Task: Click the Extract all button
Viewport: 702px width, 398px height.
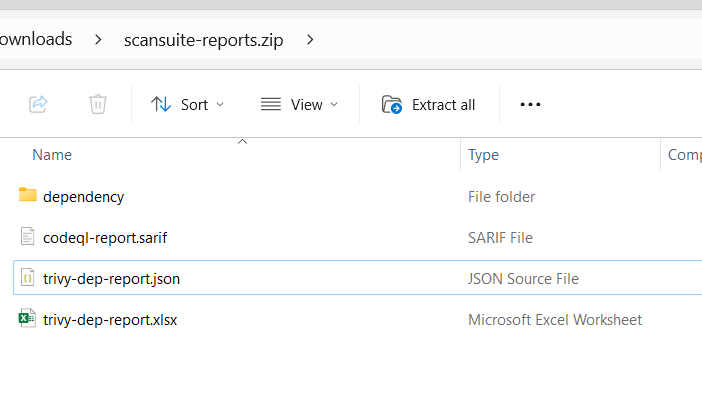Action: coord(428,105)
